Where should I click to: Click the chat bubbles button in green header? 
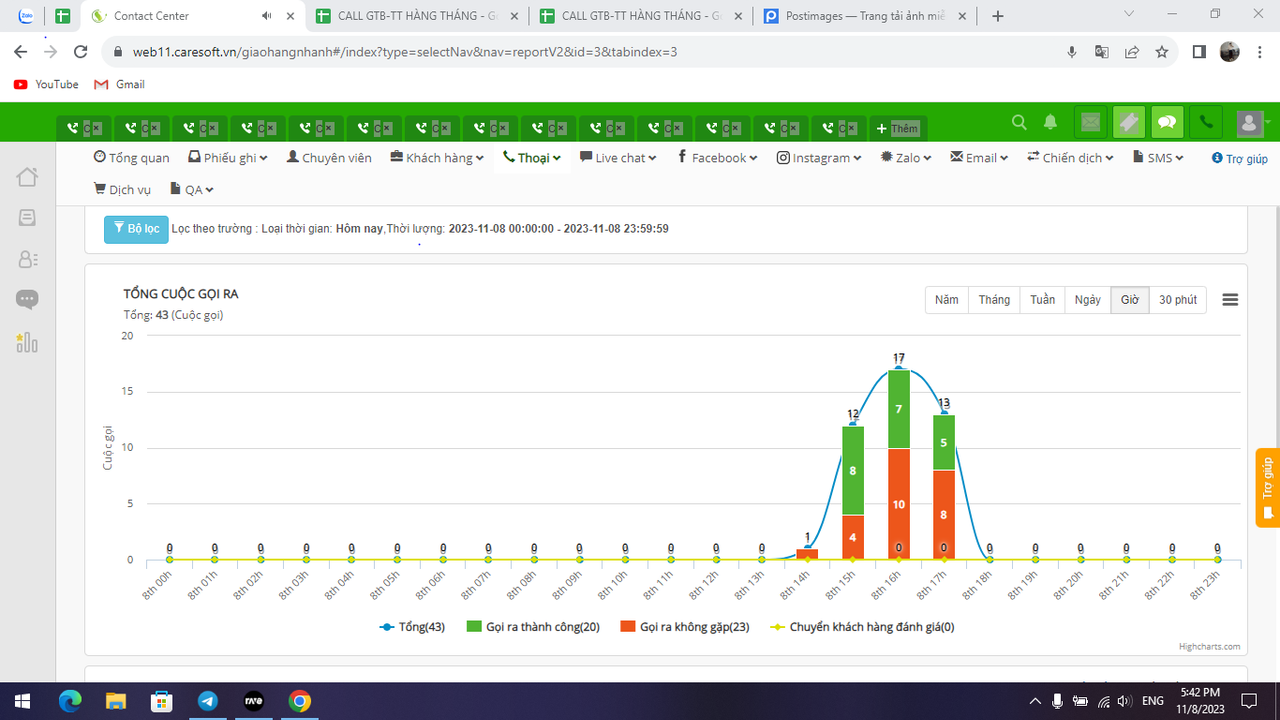1167,123
